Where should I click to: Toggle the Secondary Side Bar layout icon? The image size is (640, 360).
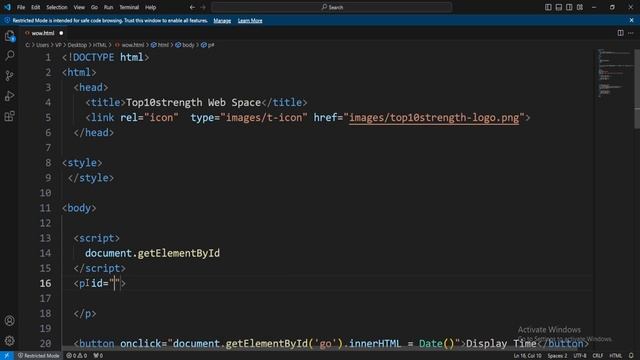[x=569, y=7]
